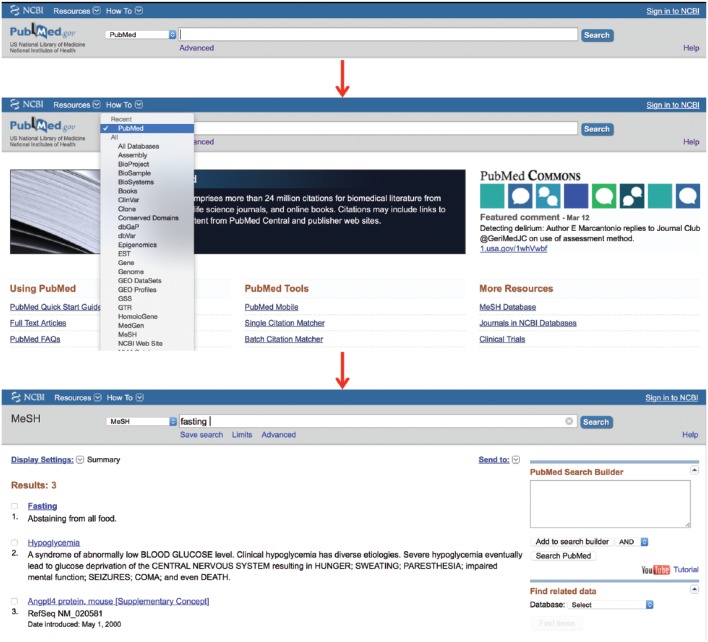Click the PubMed.gov logo in the middle panel
Screen dimensions: 708x642
pos(42,126)
